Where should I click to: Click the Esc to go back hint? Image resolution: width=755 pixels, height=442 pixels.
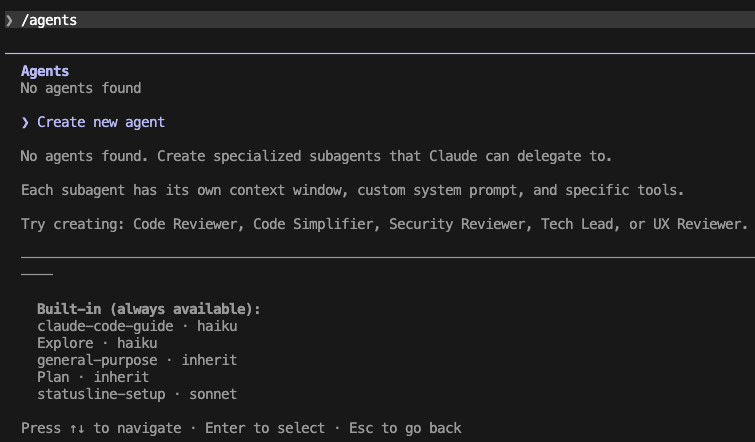405,428
